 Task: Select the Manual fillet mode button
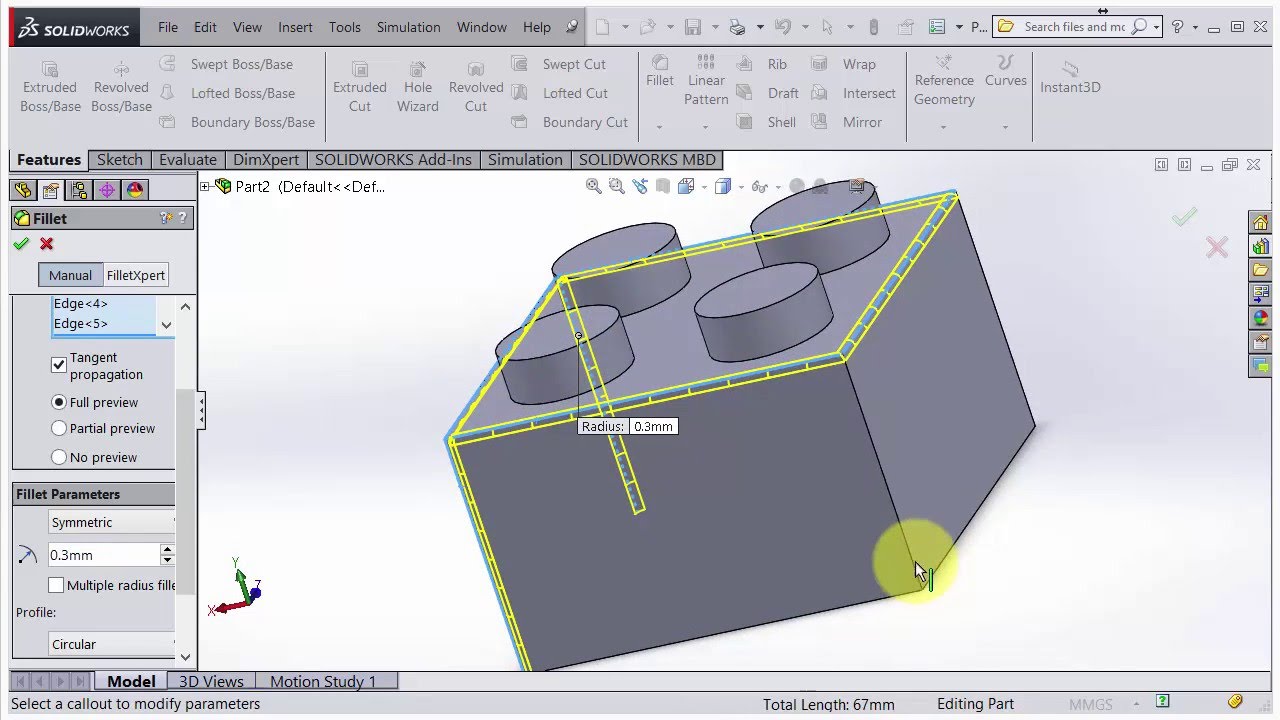70,275
